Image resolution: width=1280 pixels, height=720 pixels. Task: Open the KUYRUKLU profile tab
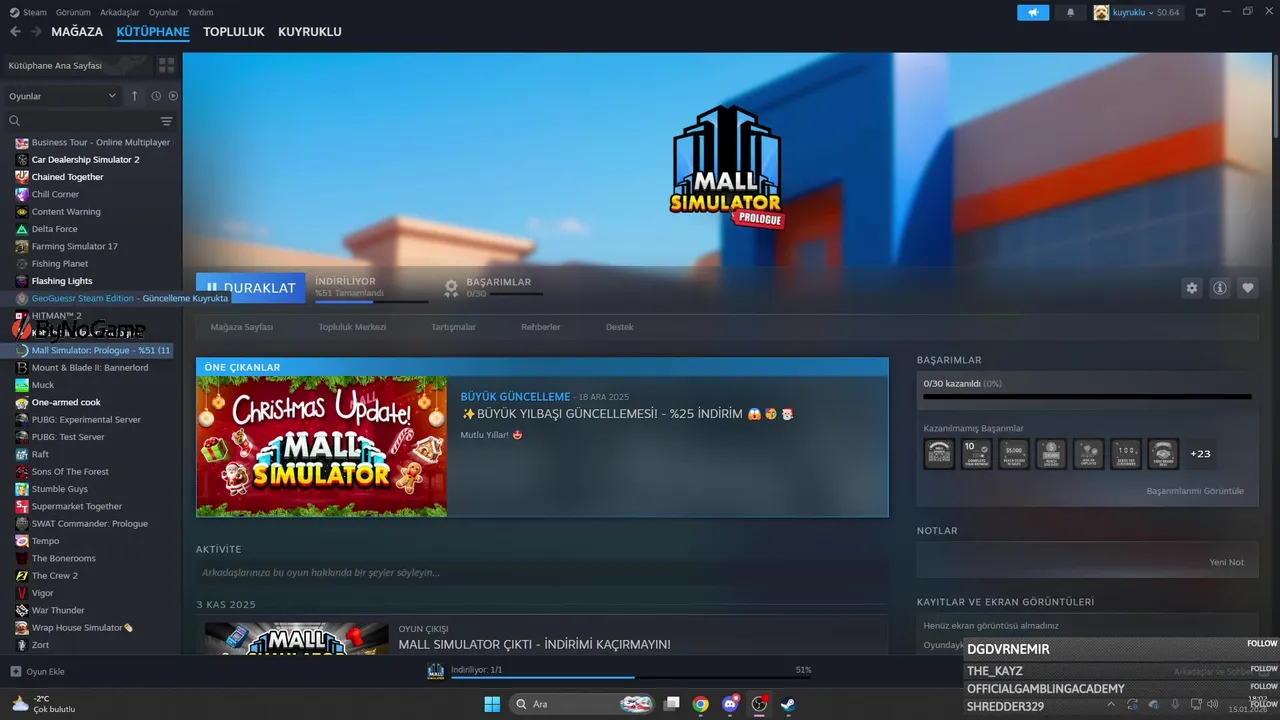click(310, 32)
